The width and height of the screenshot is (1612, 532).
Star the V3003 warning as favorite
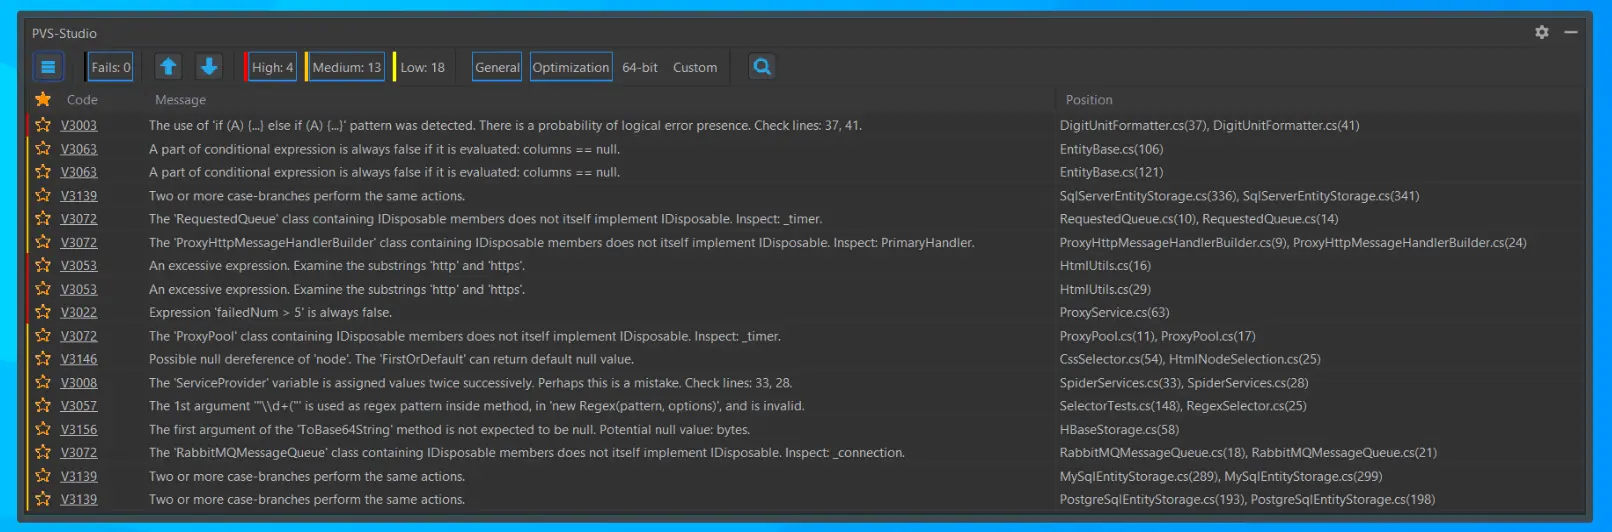pos(43,125)
